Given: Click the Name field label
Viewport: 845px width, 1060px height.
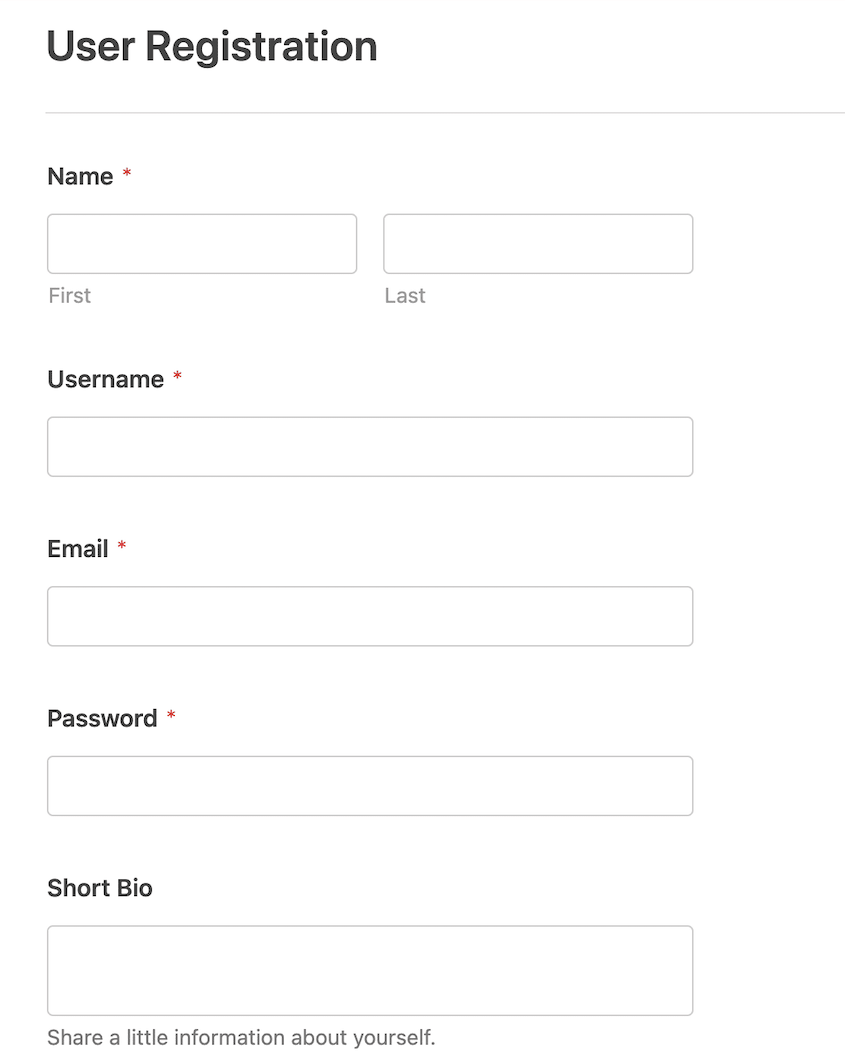Looking at the screenshot, I should click(x=80, y=176).
